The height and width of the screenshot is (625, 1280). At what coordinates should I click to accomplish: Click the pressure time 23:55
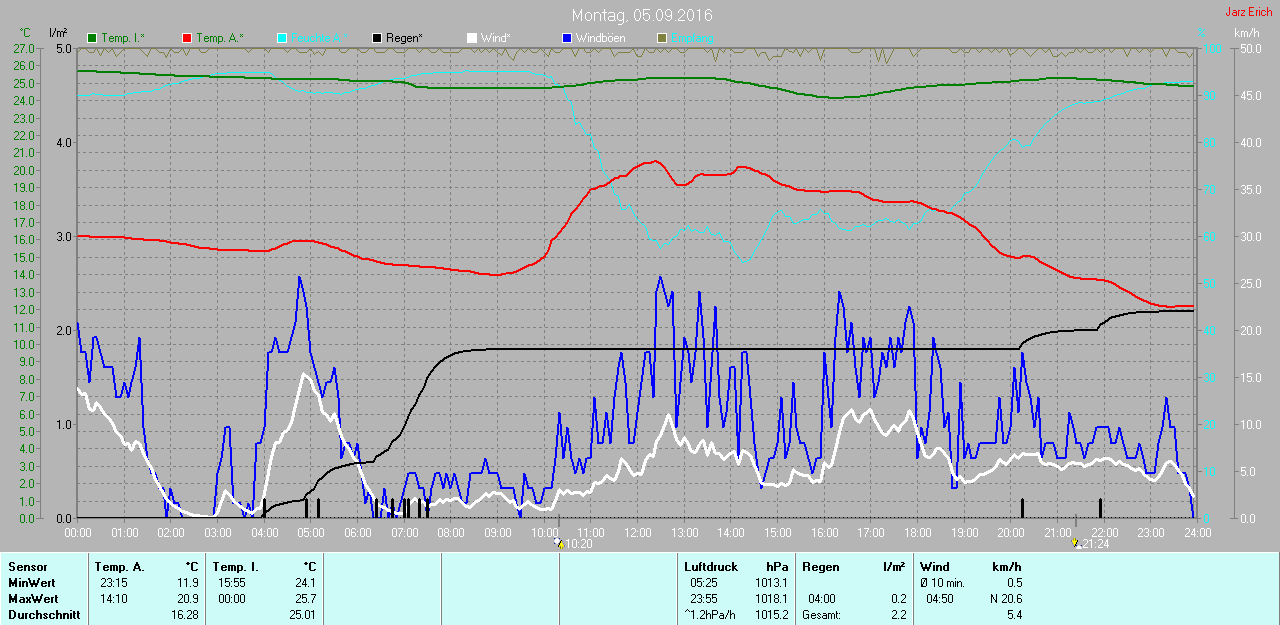[704, 599]
